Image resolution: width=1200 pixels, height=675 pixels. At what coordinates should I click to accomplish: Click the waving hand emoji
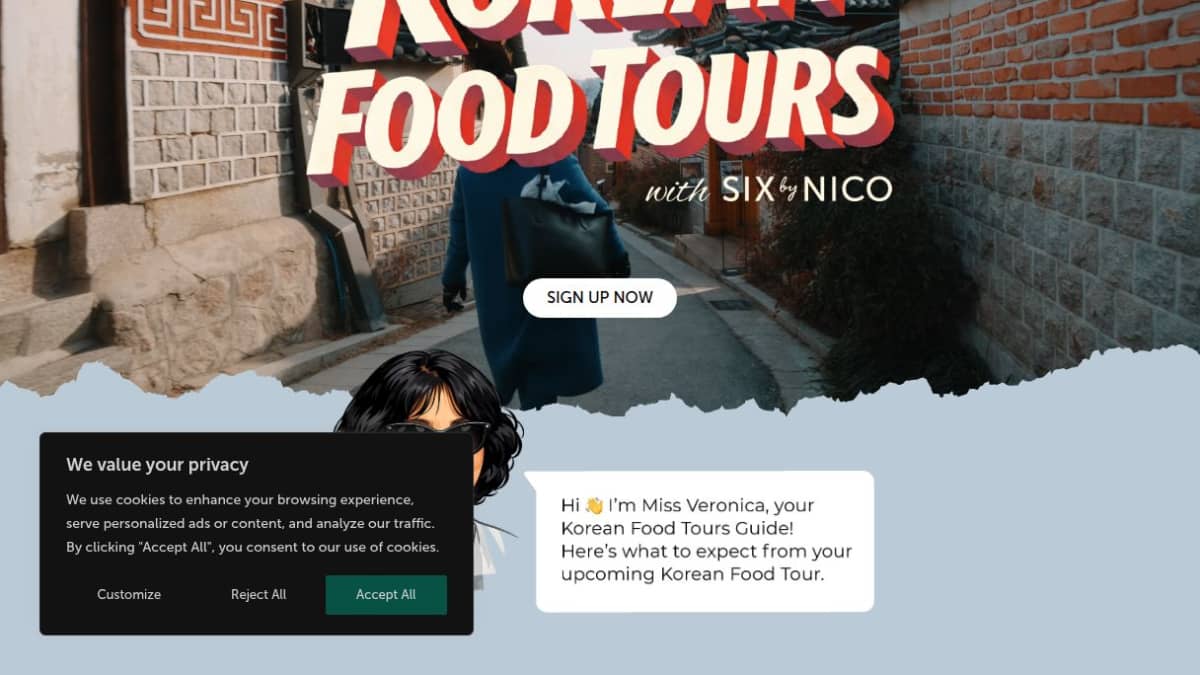[x=594, y=506]
